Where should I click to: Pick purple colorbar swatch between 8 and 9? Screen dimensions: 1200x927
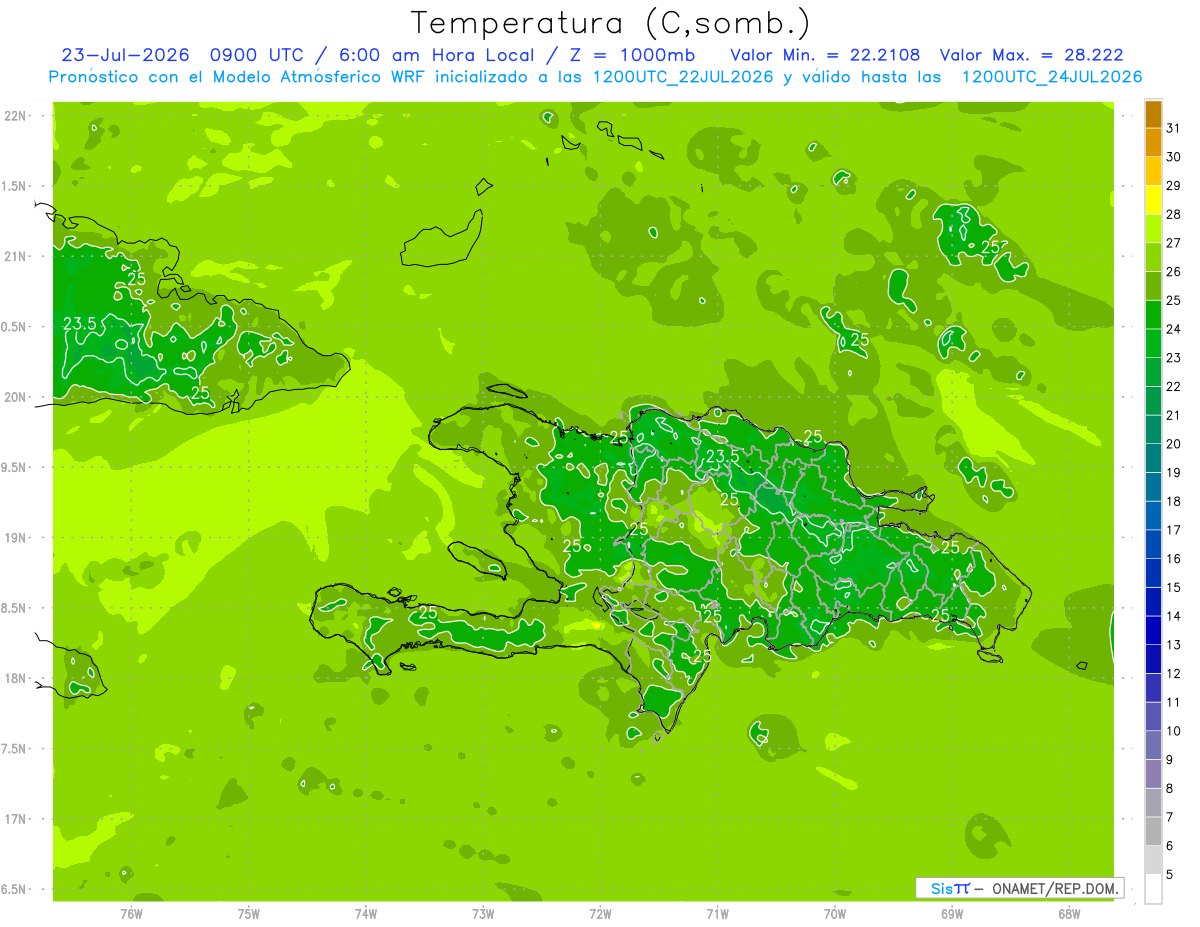pos(1153,775)
